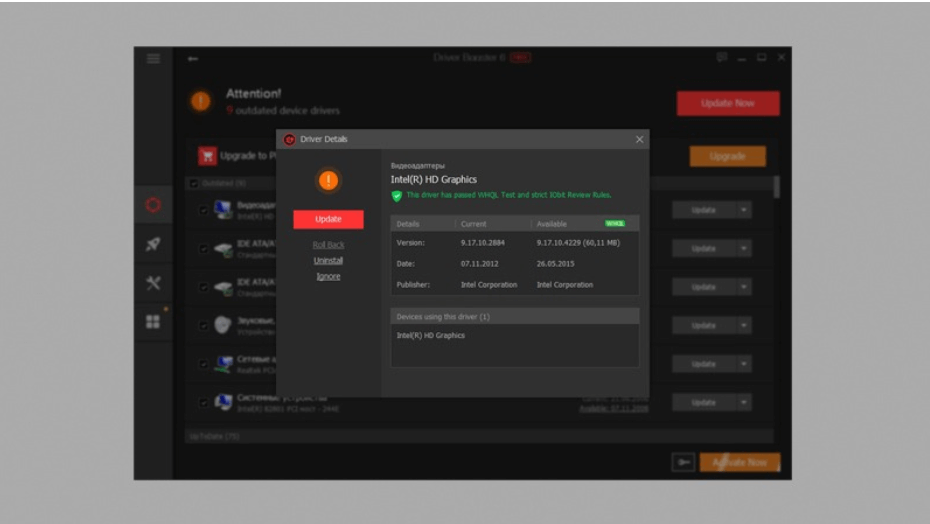This screenshot has width=930, height=524.
Task: Toggle the Outdated group select-all checkbox
Action: tap(194, 184)
